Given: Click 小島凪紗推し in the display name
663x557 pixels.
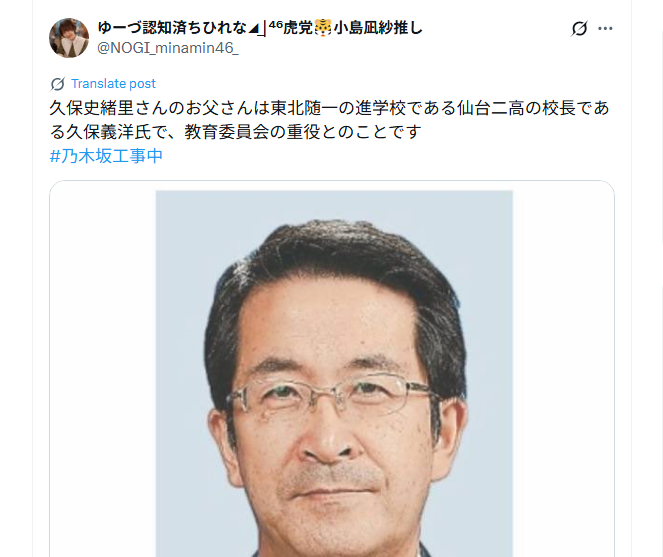Looking at the screenshot, I should [x=378, y=28].
